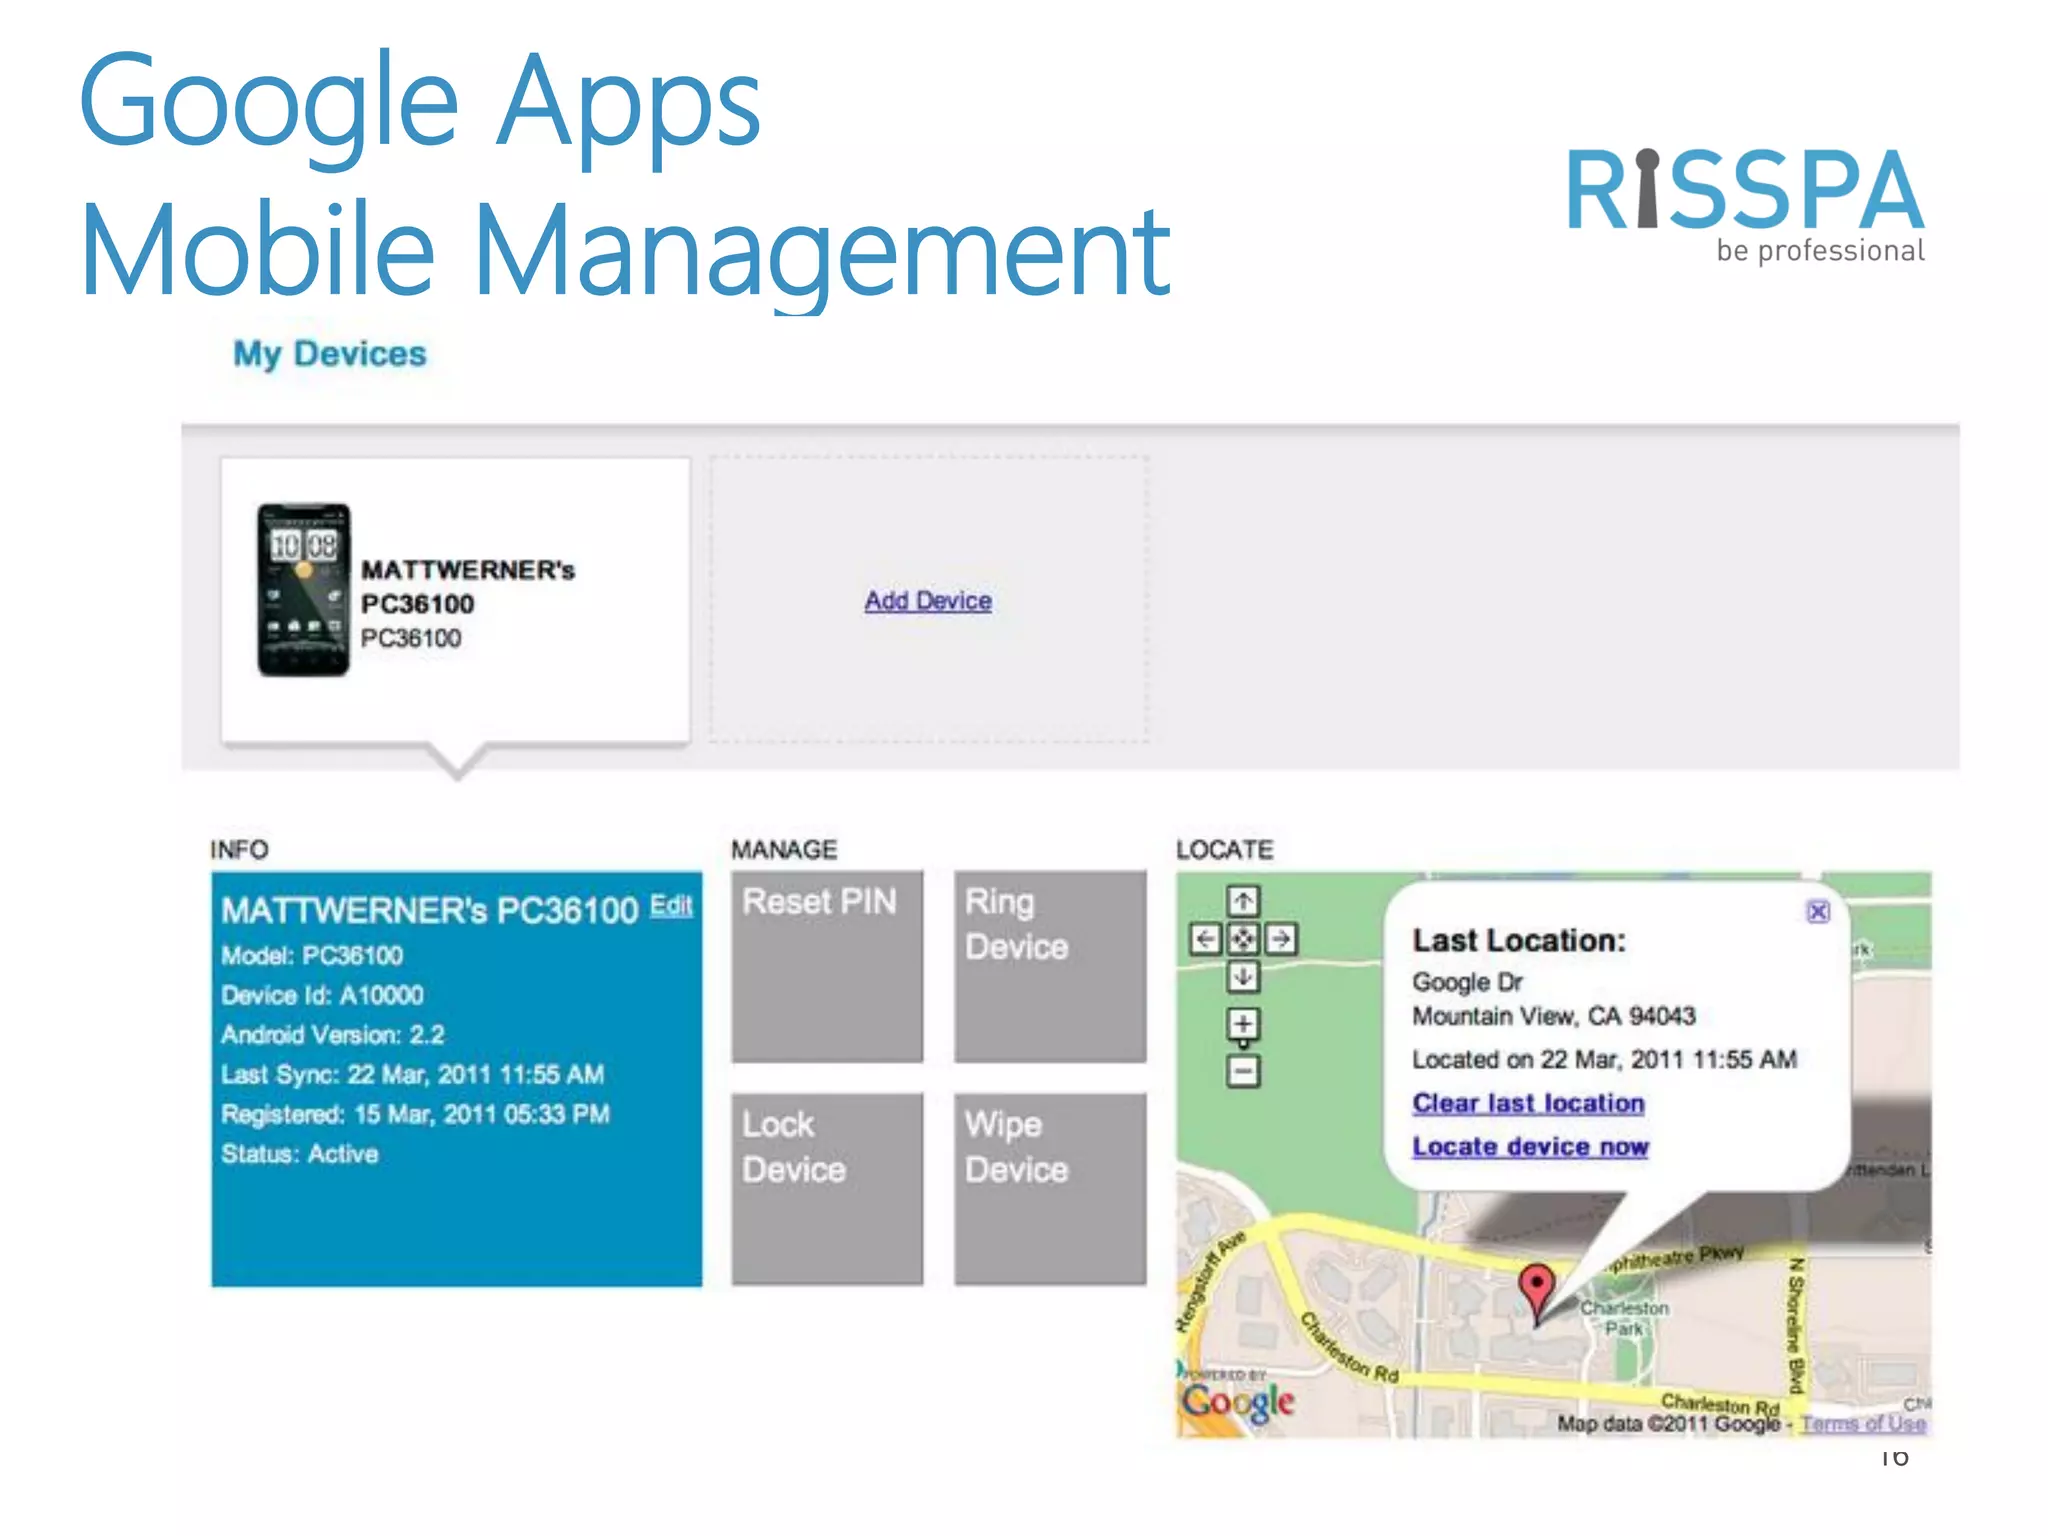Click the Located on 22 Mar, 2011 text
Viewport: 2048px width, 1536px height.
pos(1604,1059)
